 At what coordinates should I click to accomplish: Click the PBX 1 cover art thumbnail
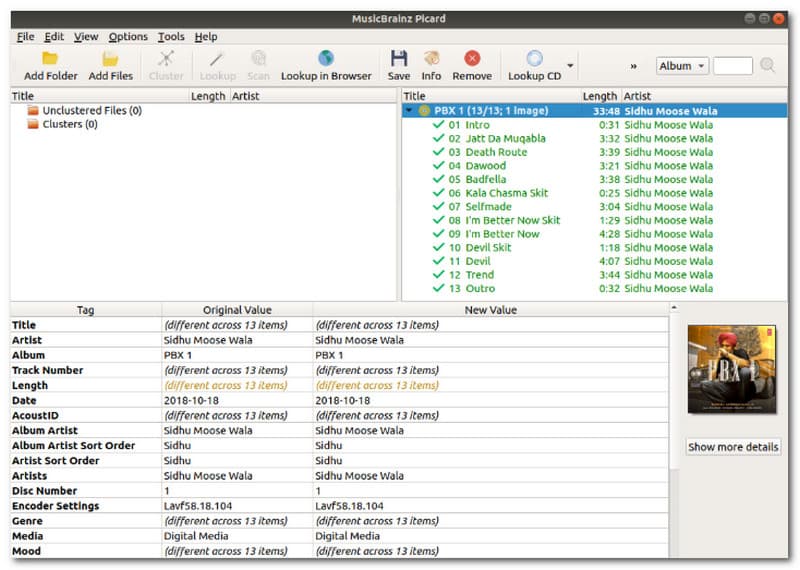coord(732,369)
